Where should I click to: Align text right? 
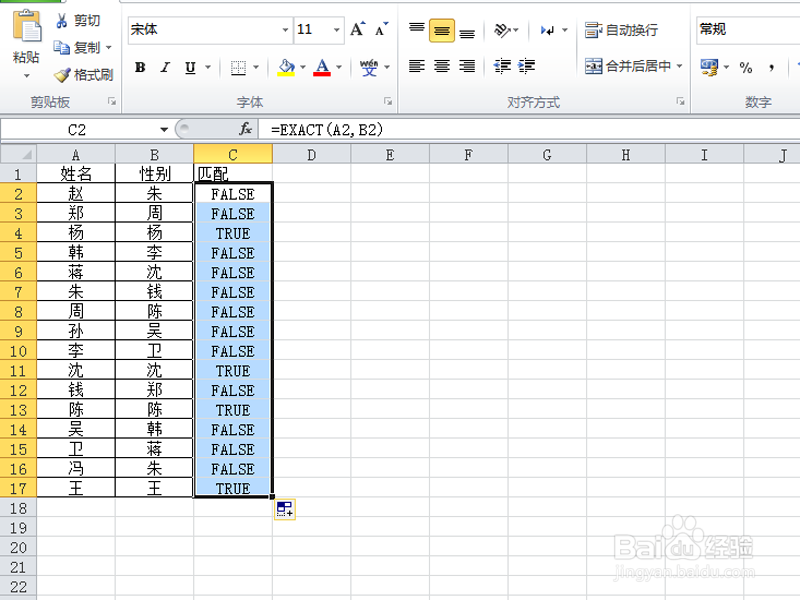pyautogui.click(x=467, y=66)
